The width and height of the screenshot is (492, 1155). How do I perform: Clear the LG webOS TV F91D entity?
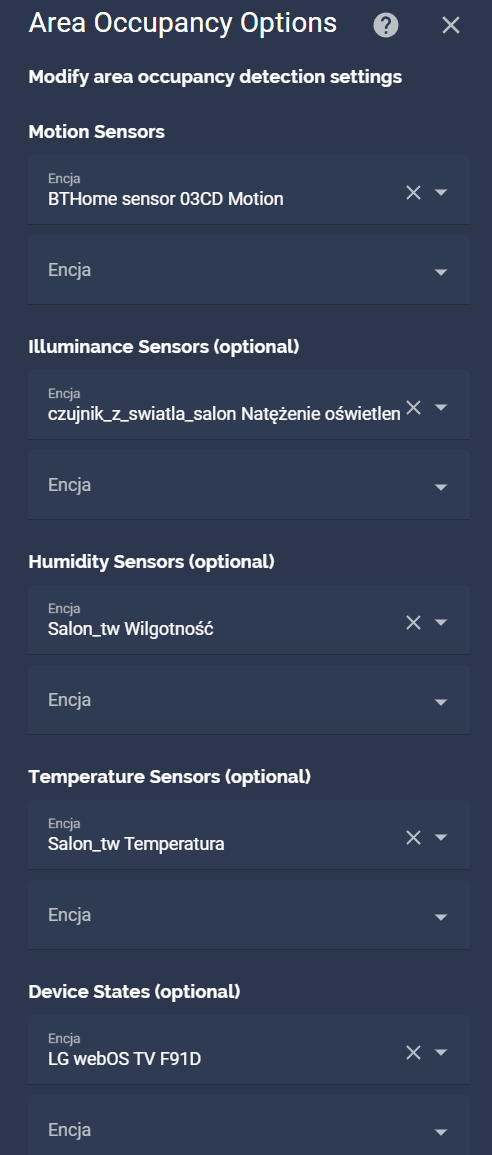(x=413, y=1053)
